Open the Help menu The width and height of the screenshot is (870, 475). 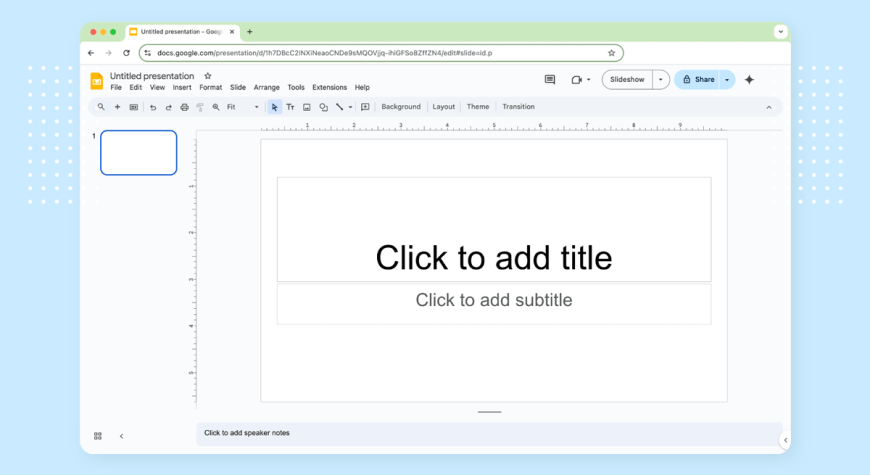362,88
